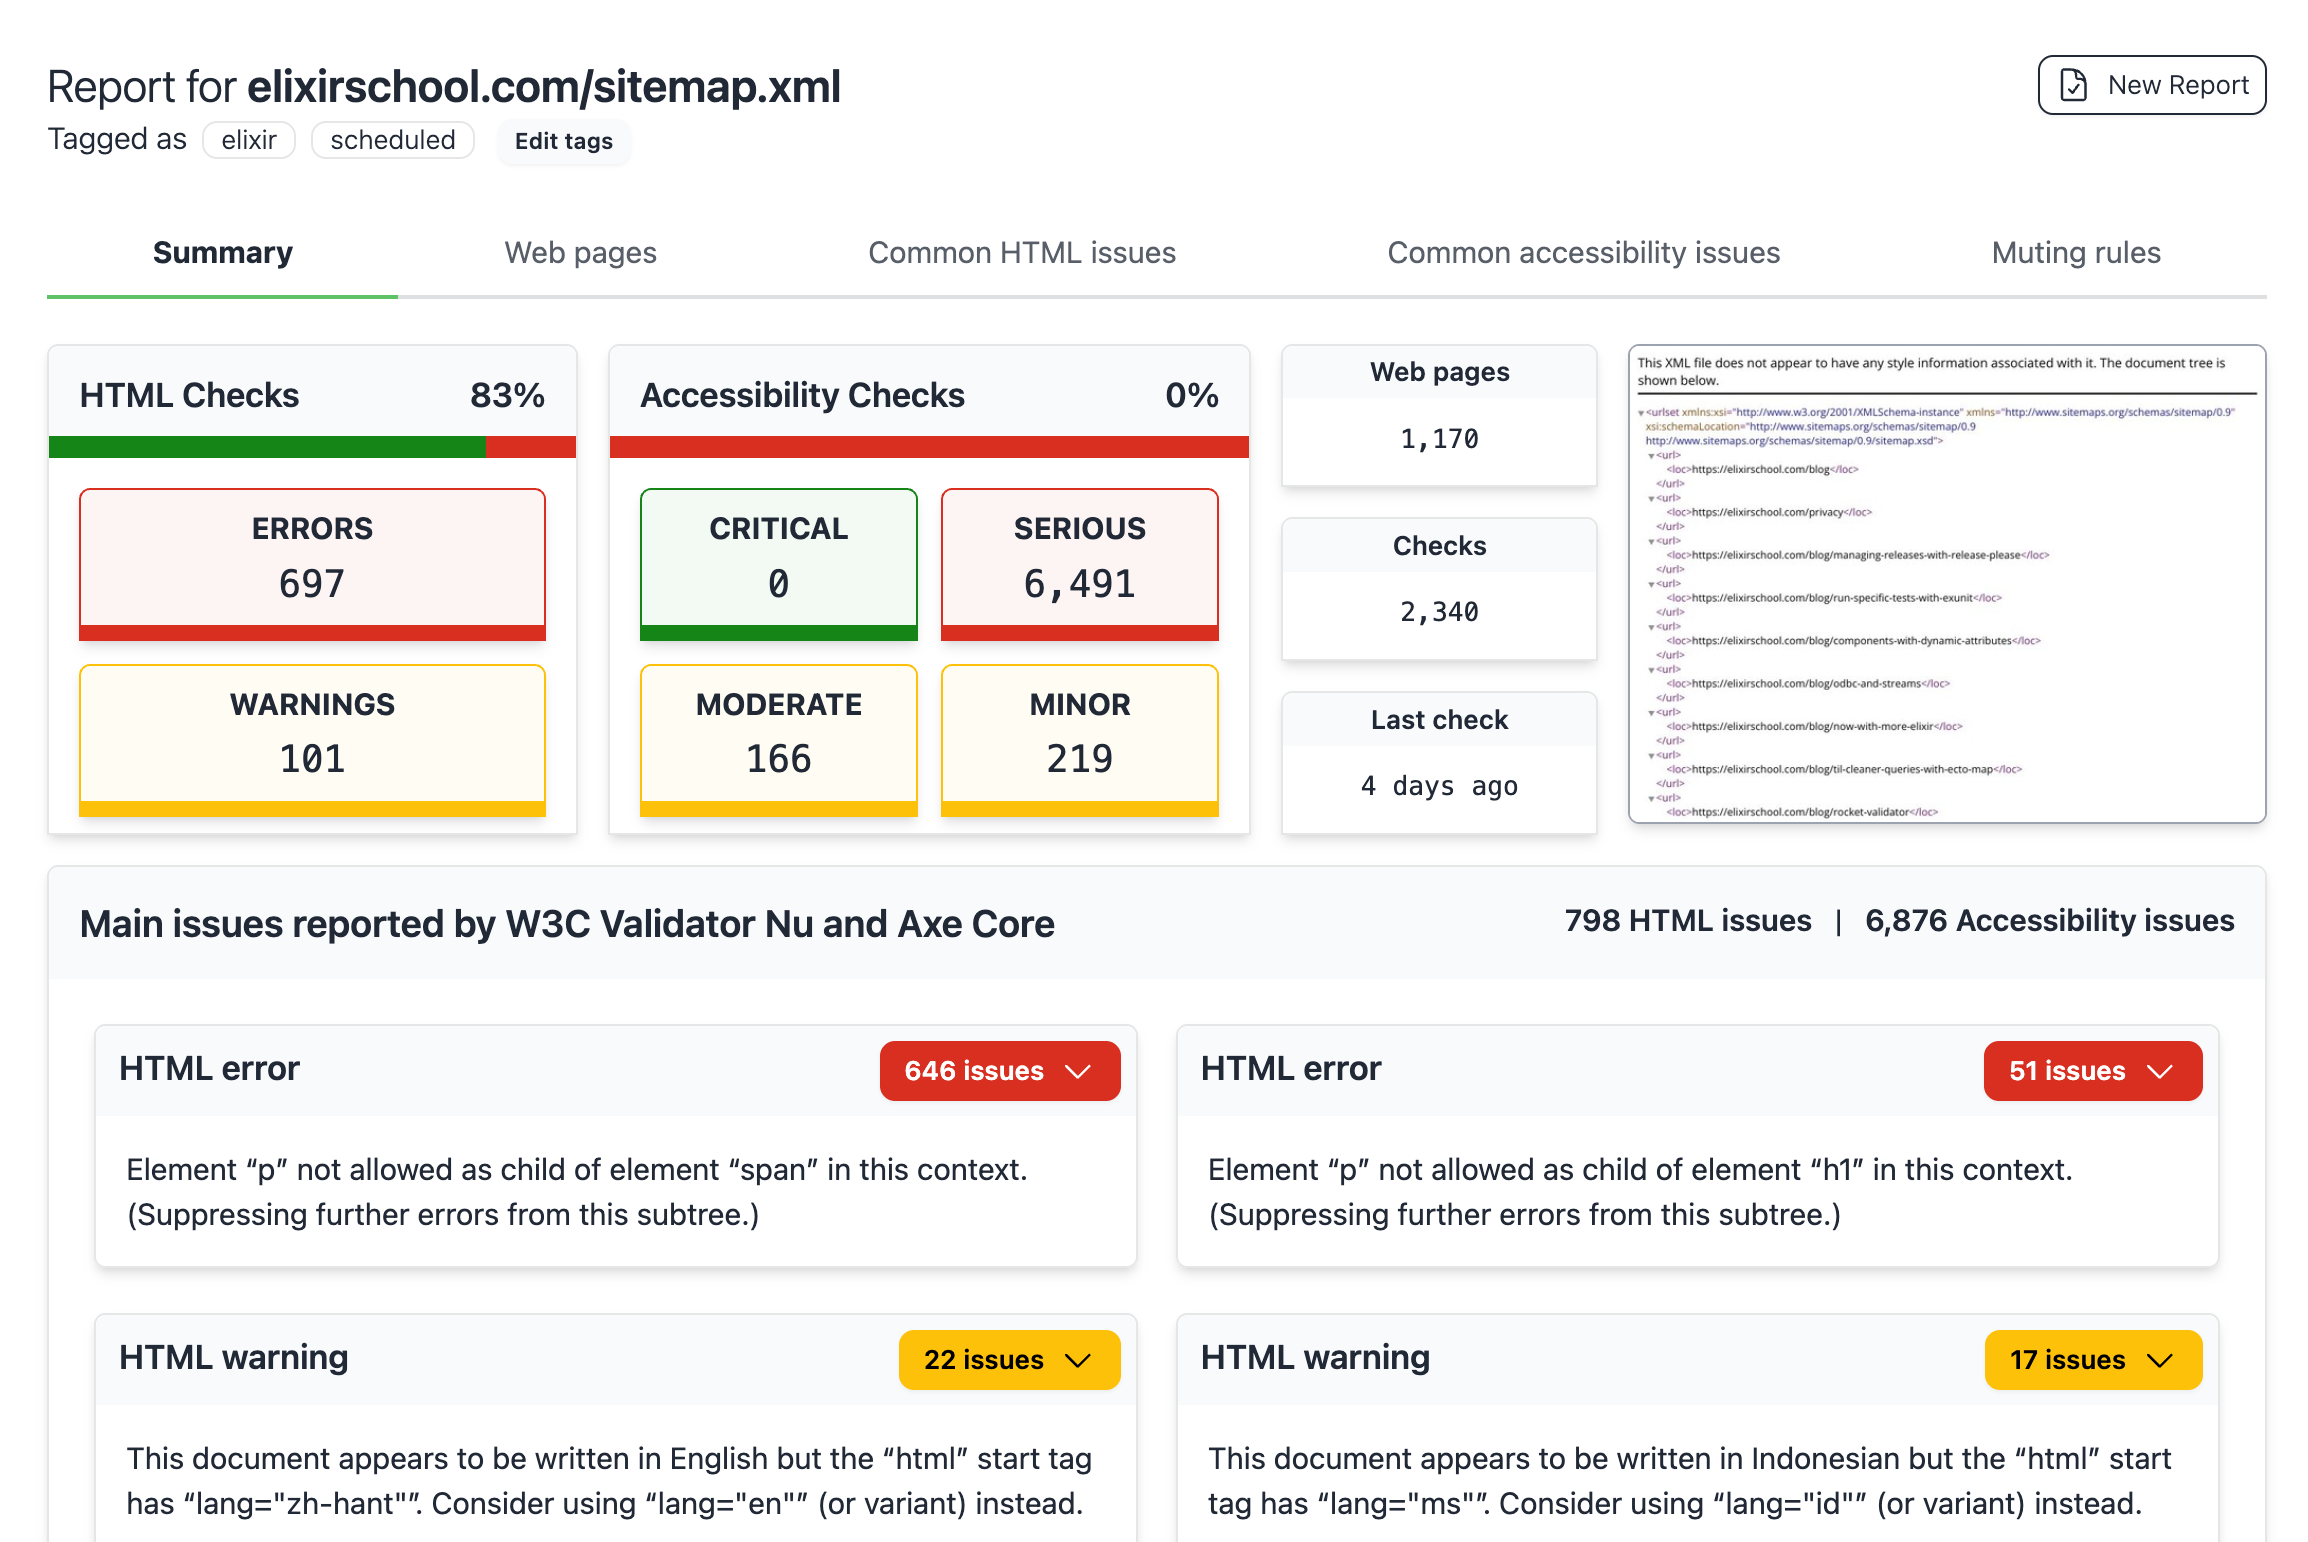Viewport: 2308px width, 1542px height.
Task: Click the Main issues reported heading
Action: click(567, 924)
